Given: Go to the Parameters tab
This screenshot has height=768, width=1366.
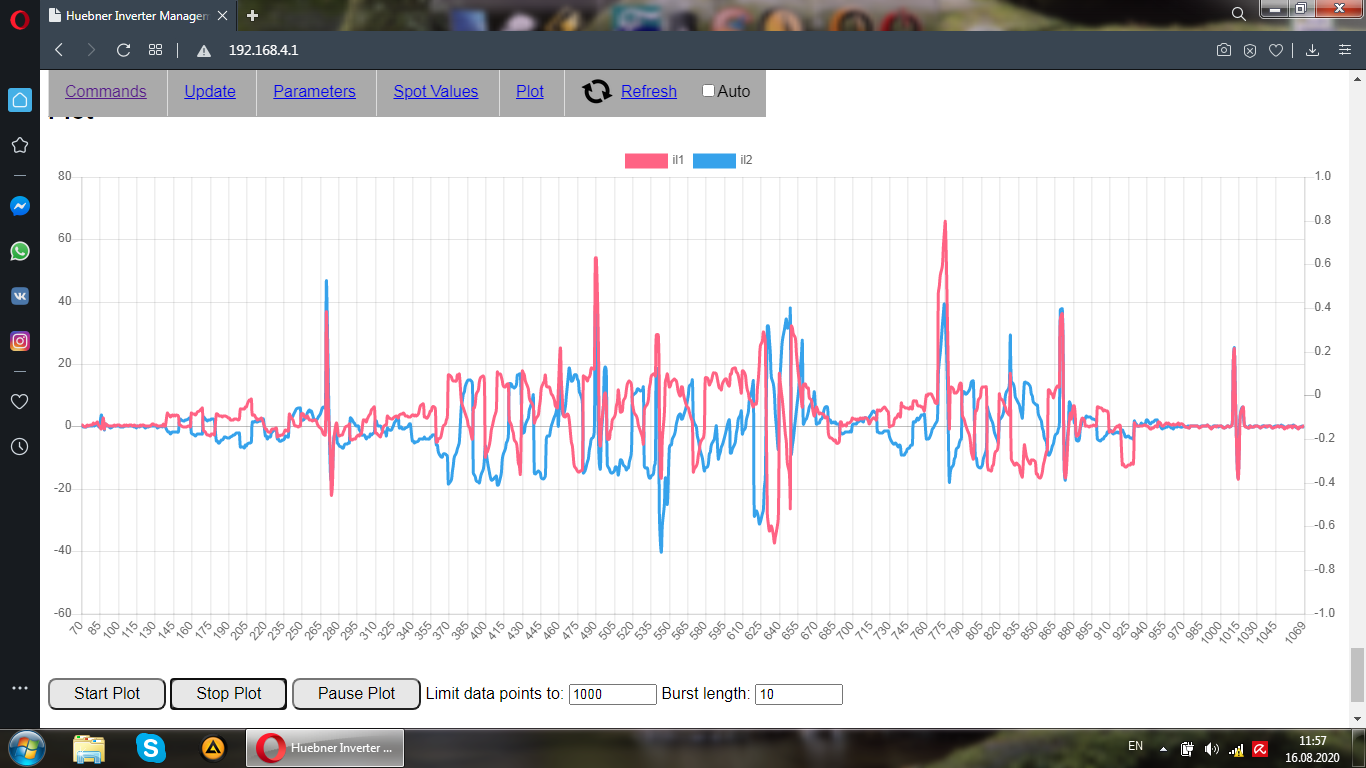Looking at the screenshot, I should click(x=314, y=92).
